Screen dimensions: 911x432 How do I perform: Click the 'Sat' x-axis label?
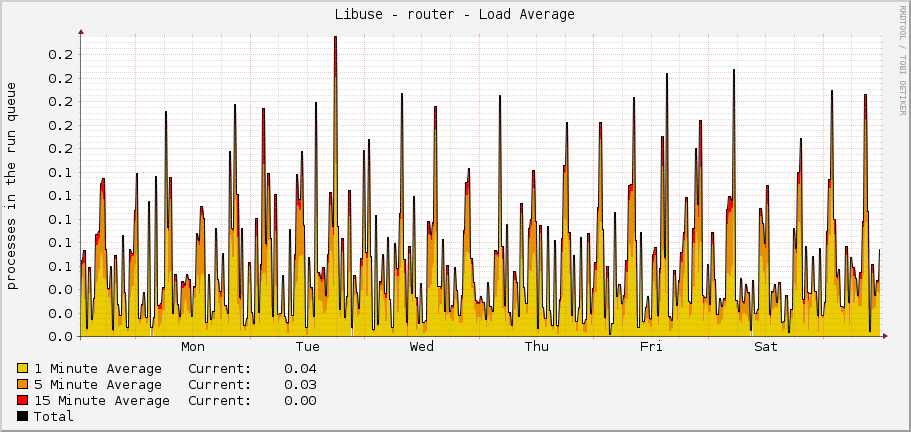click(766, 347)
